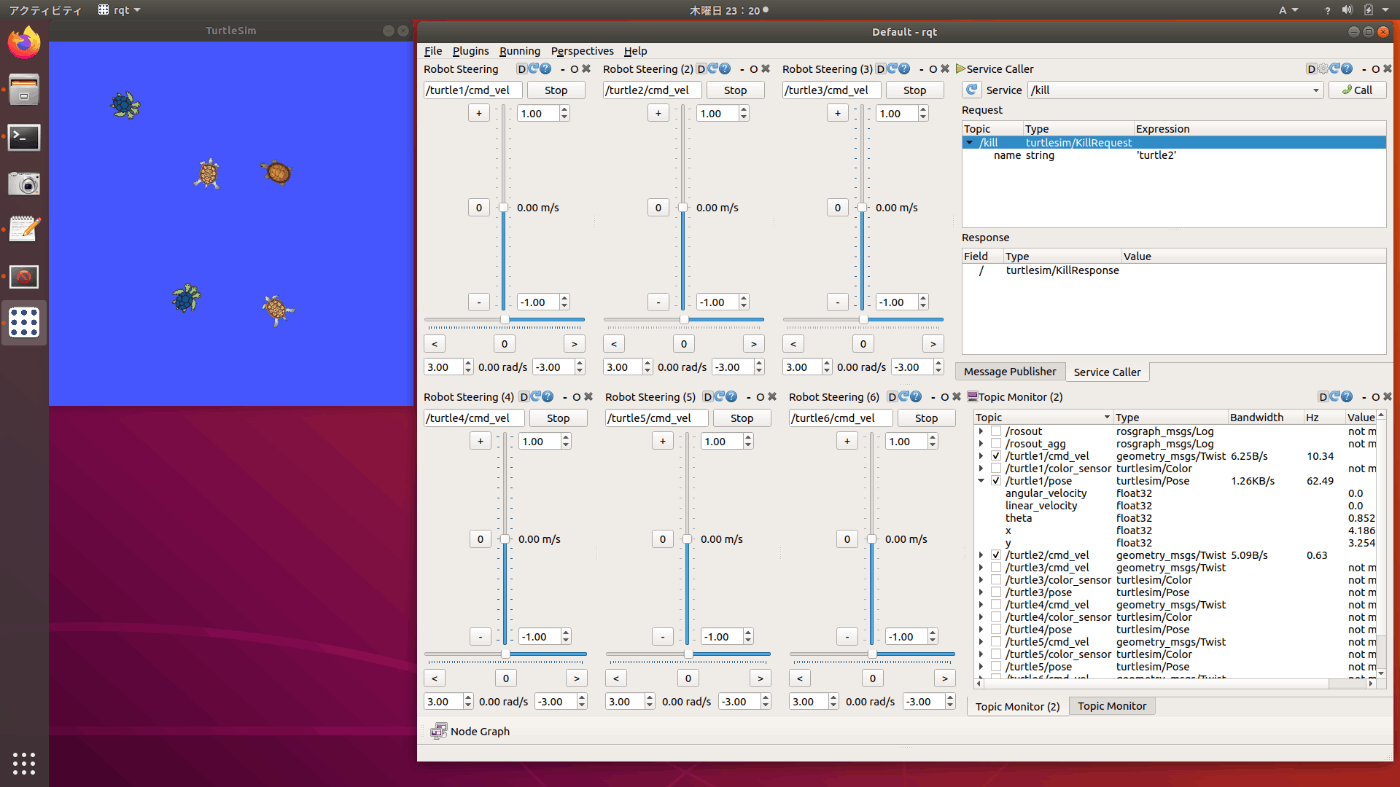Call the /kill service
1400x787 pixels.
1357,90
